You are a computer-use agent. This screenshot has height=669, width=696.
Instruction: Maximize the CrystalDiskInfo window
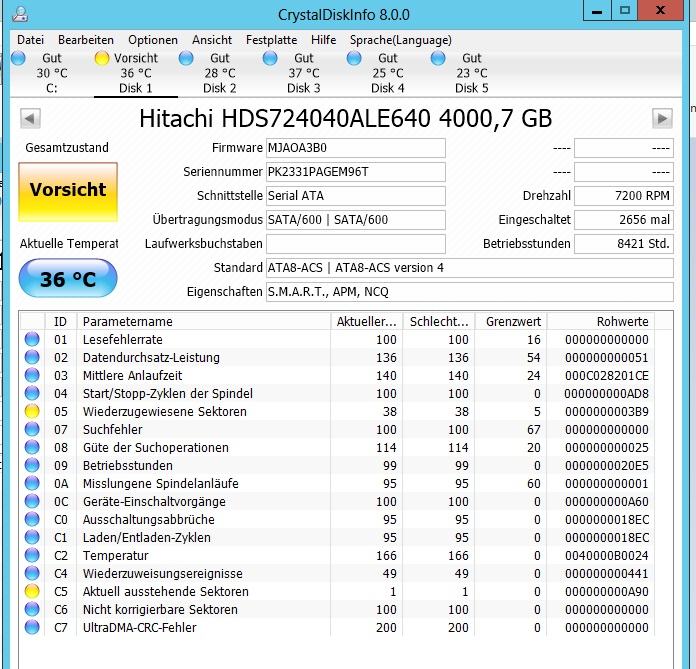[x=625, y=11]
